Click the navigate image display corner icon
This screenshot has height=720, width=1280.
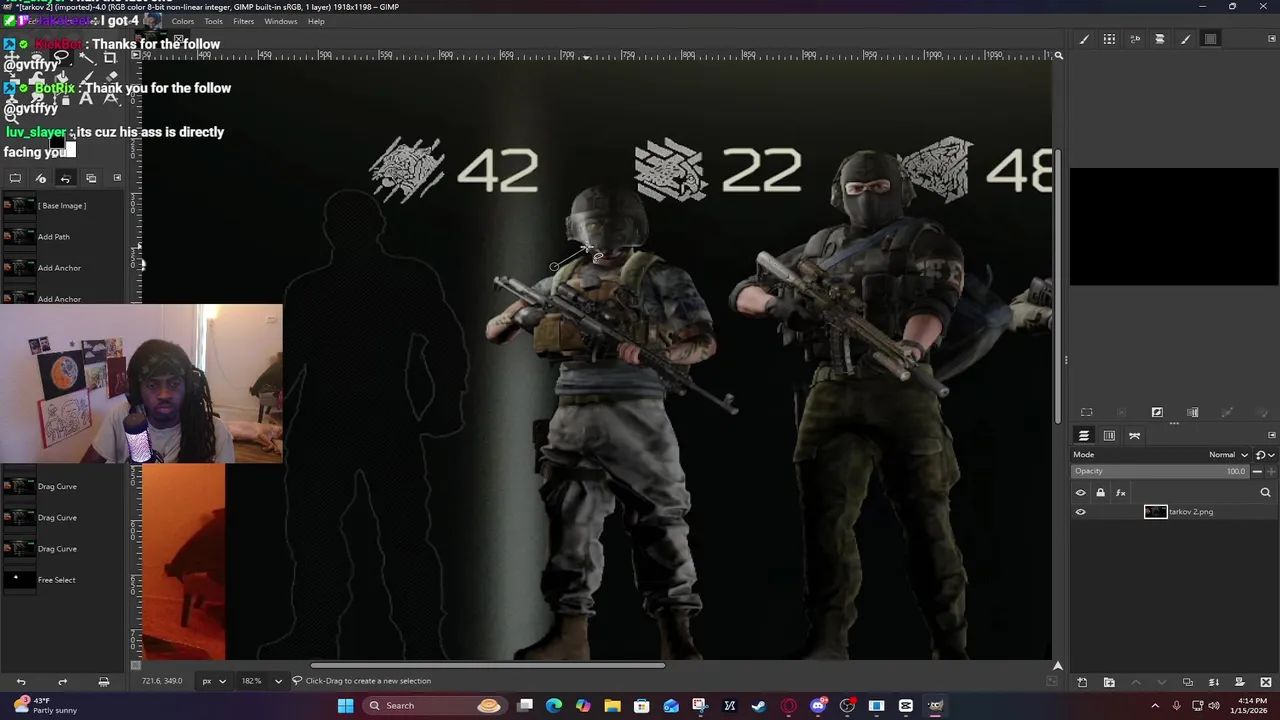click(1057, 665)
